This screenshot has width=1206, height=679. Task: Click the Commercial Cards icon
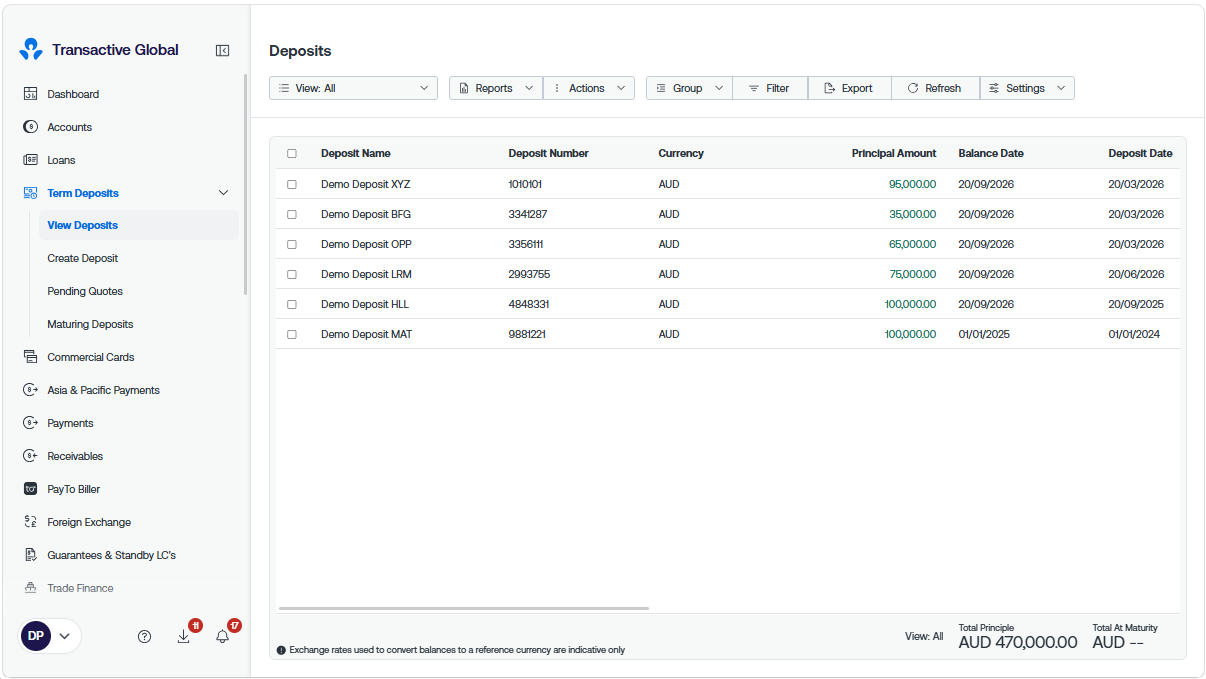point(30,357)
